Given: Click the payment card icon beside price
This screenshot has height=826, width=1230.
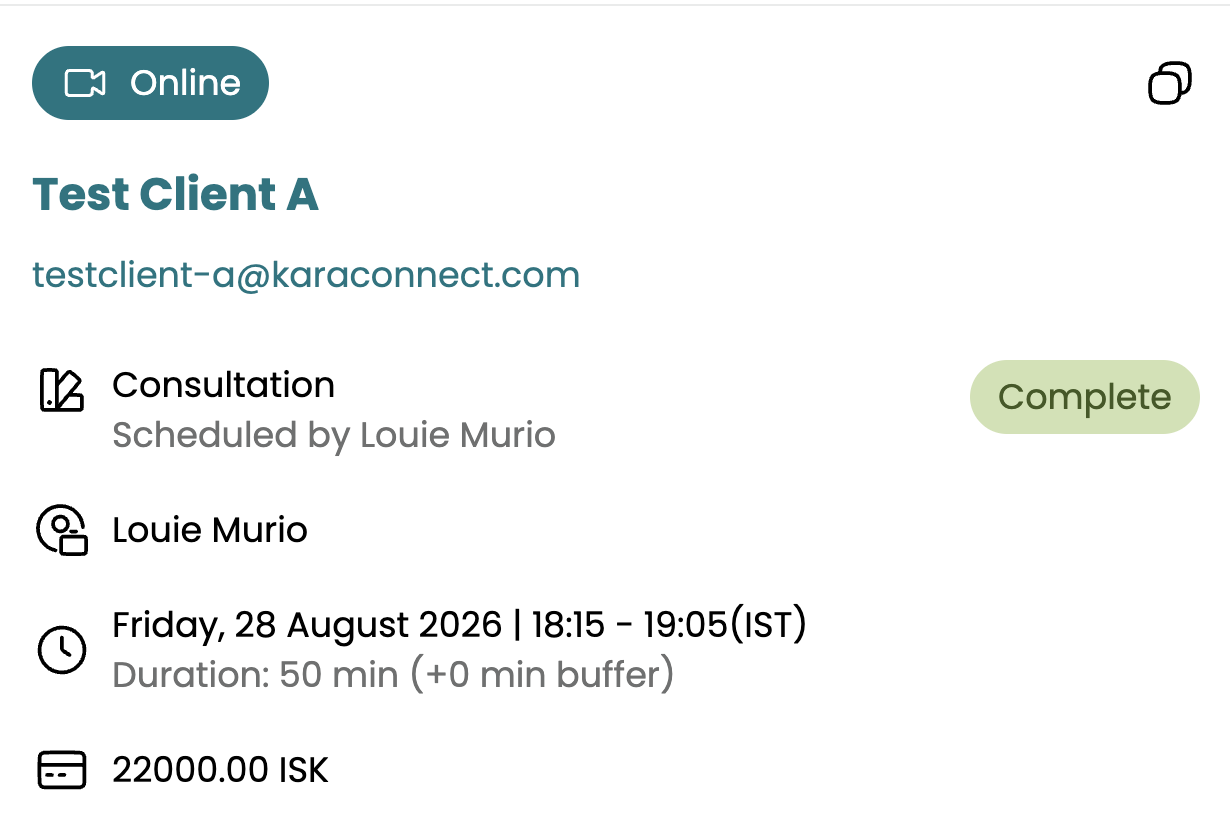Looking at the screenshot, I should pyautogui.click(x=62, y=770).
